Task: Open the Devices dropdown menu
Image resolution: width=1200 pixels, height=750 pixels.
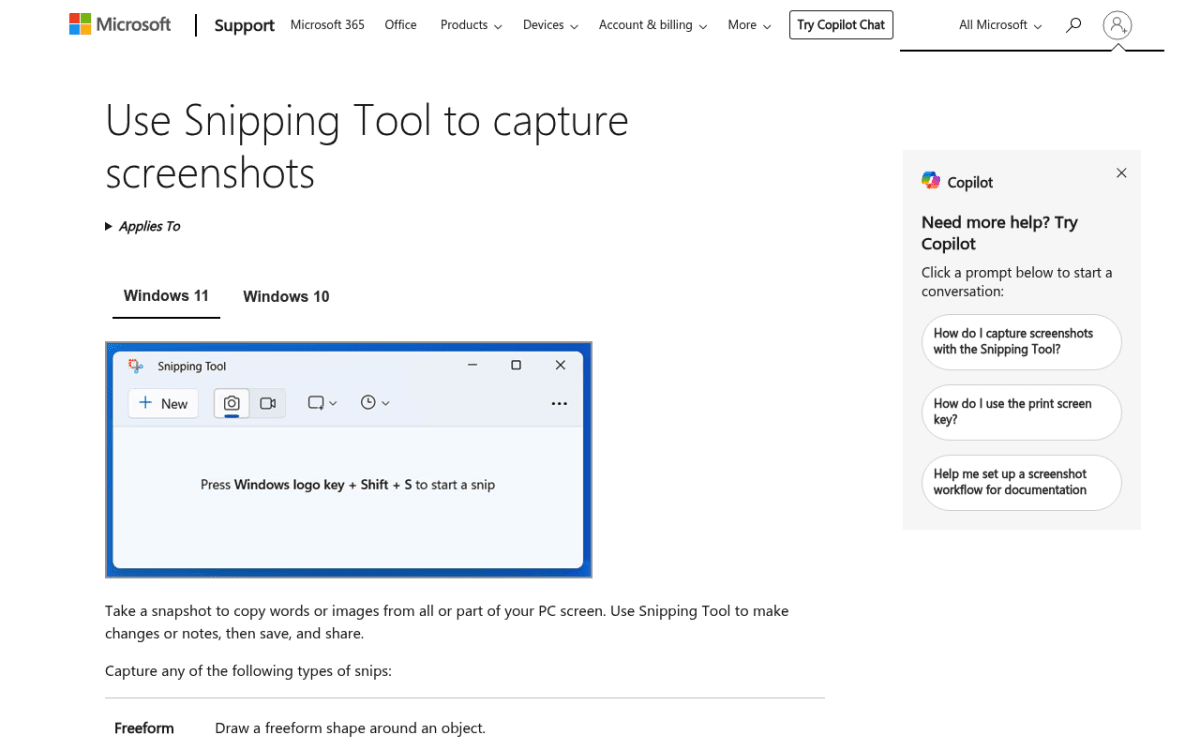Action: pos(550,25)
